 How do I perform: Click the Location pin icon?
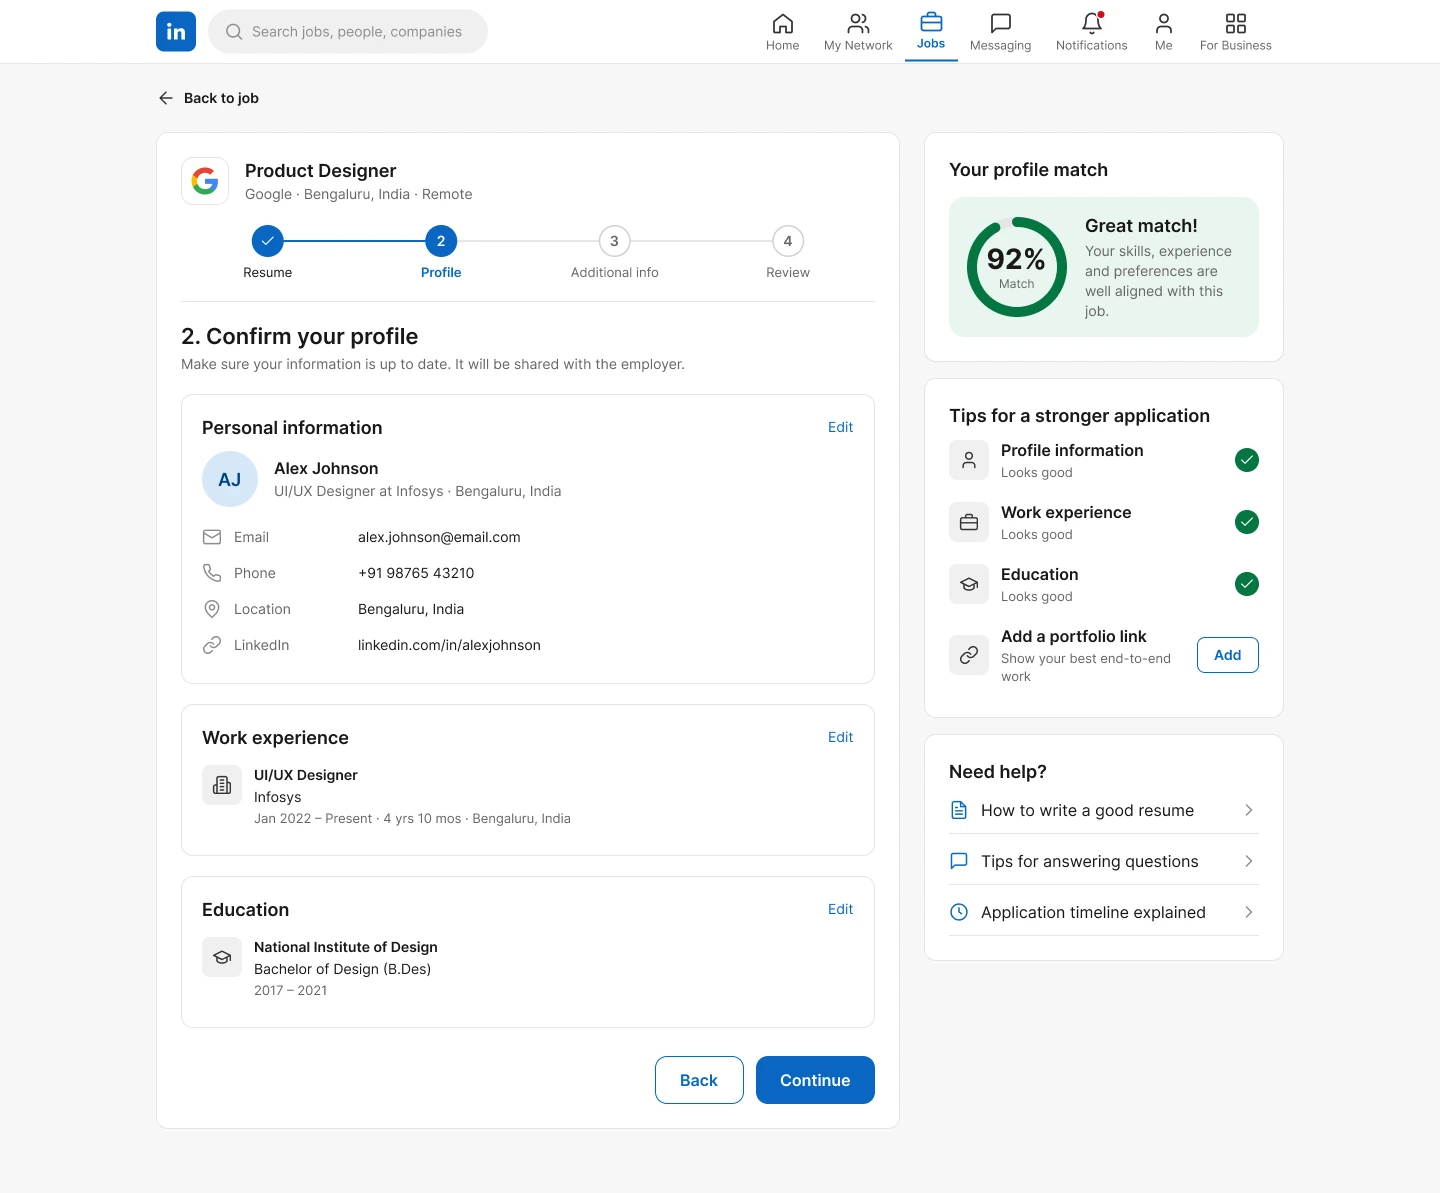(212, 609)
